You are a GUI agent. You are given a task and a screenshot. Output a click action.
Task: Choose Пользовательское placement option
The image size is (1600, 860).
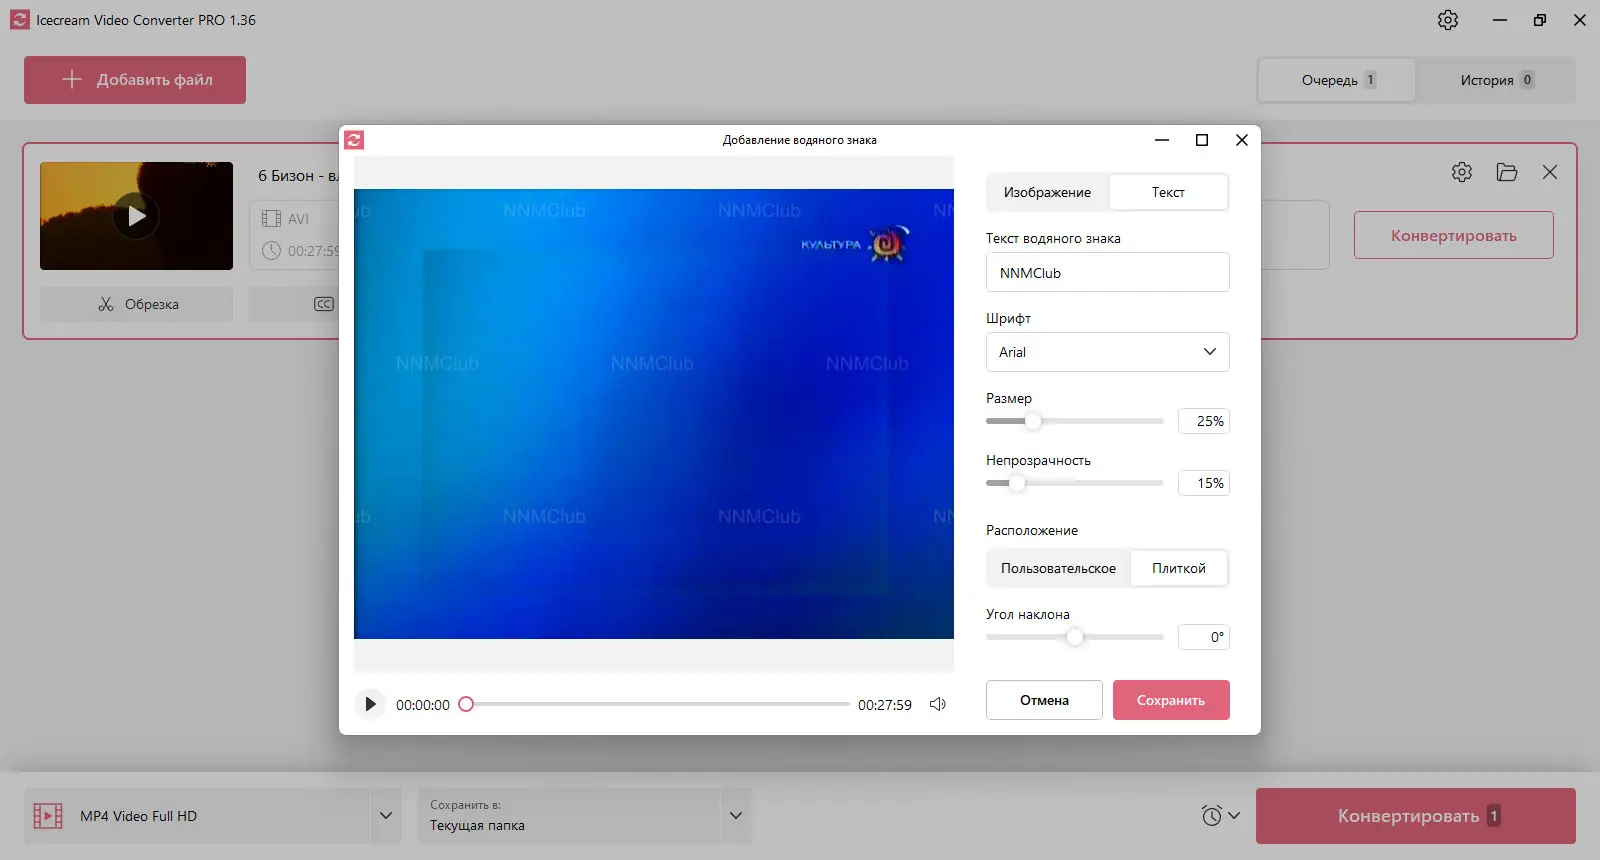coord(1058,568)
